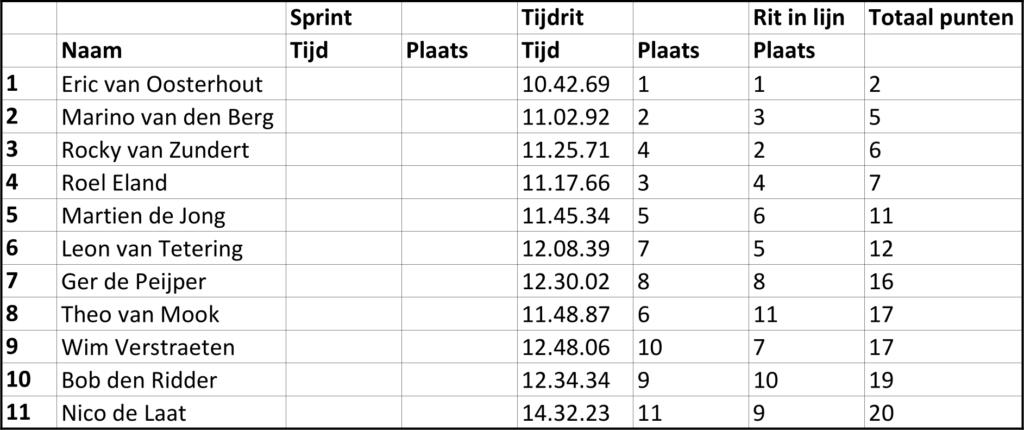Select the Rit in lijn header

point(799,17)
